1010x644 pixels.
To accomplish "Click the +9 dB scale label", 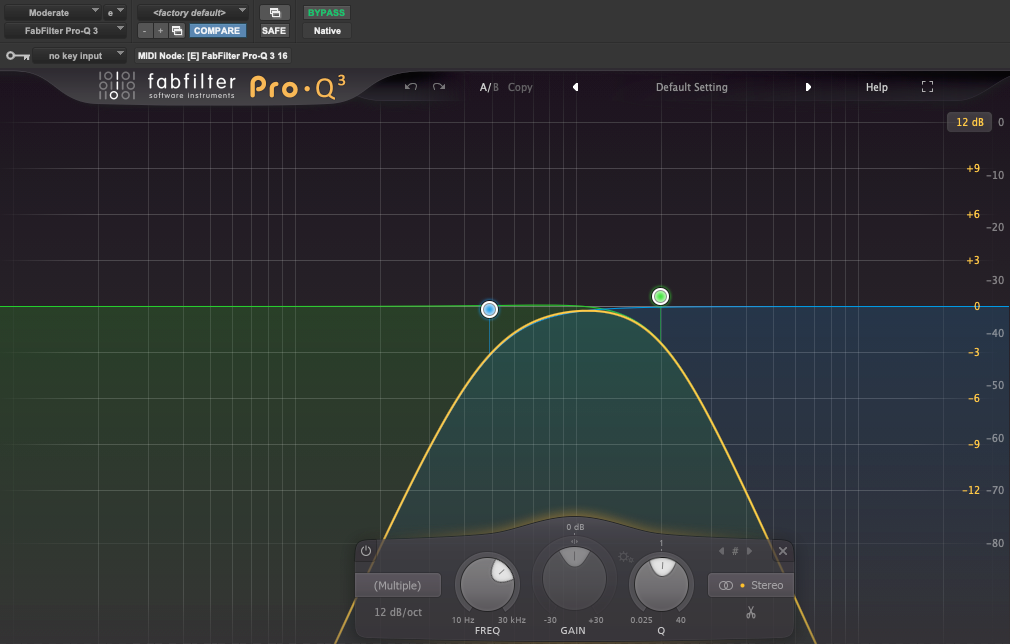I will click(x=973, y=169).
